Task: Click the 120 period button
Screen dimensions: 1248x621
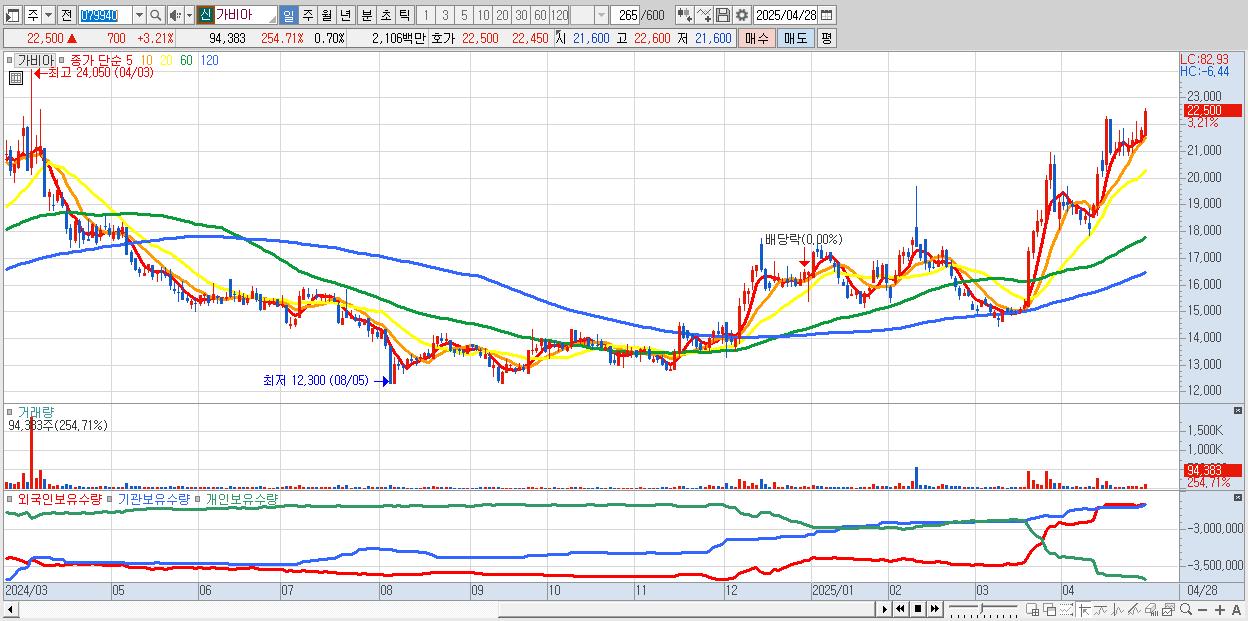Action: click(x=560, y=15)
